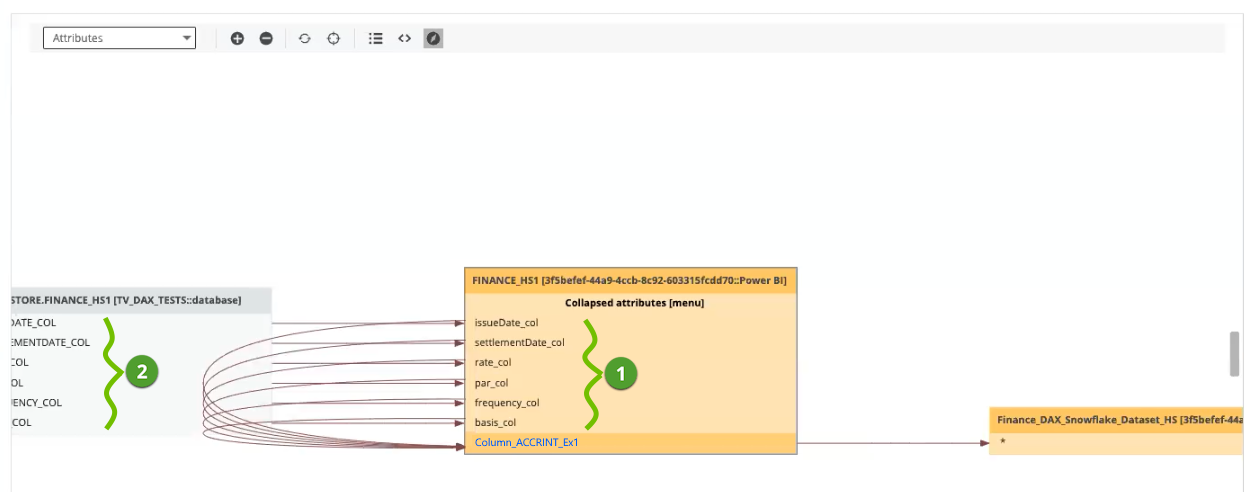Image resolution: width=1244 pixels, height=492 pixels.
Task: Select the frequency_col attribute
Action: point(507,402)
